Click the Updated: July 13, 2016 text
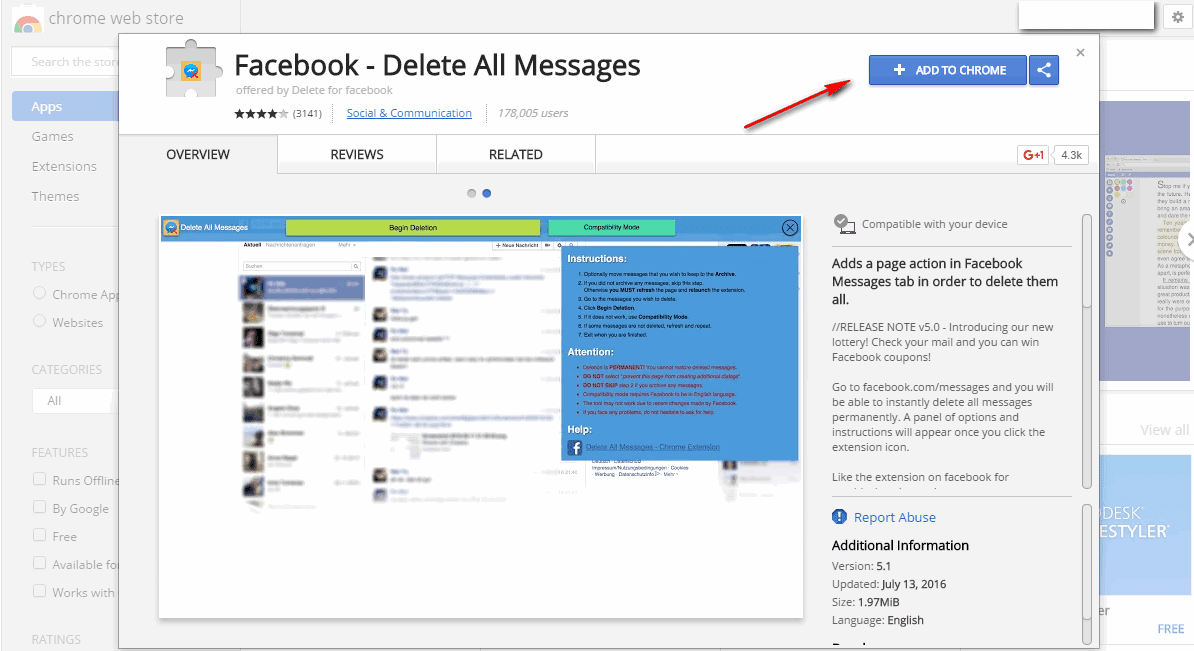1194x651 pixels. pos(889,584)
